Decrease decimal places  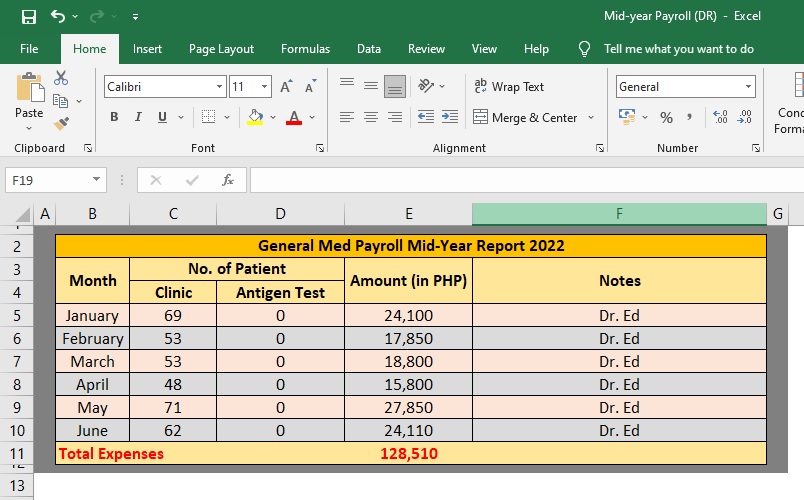[744, 117]
